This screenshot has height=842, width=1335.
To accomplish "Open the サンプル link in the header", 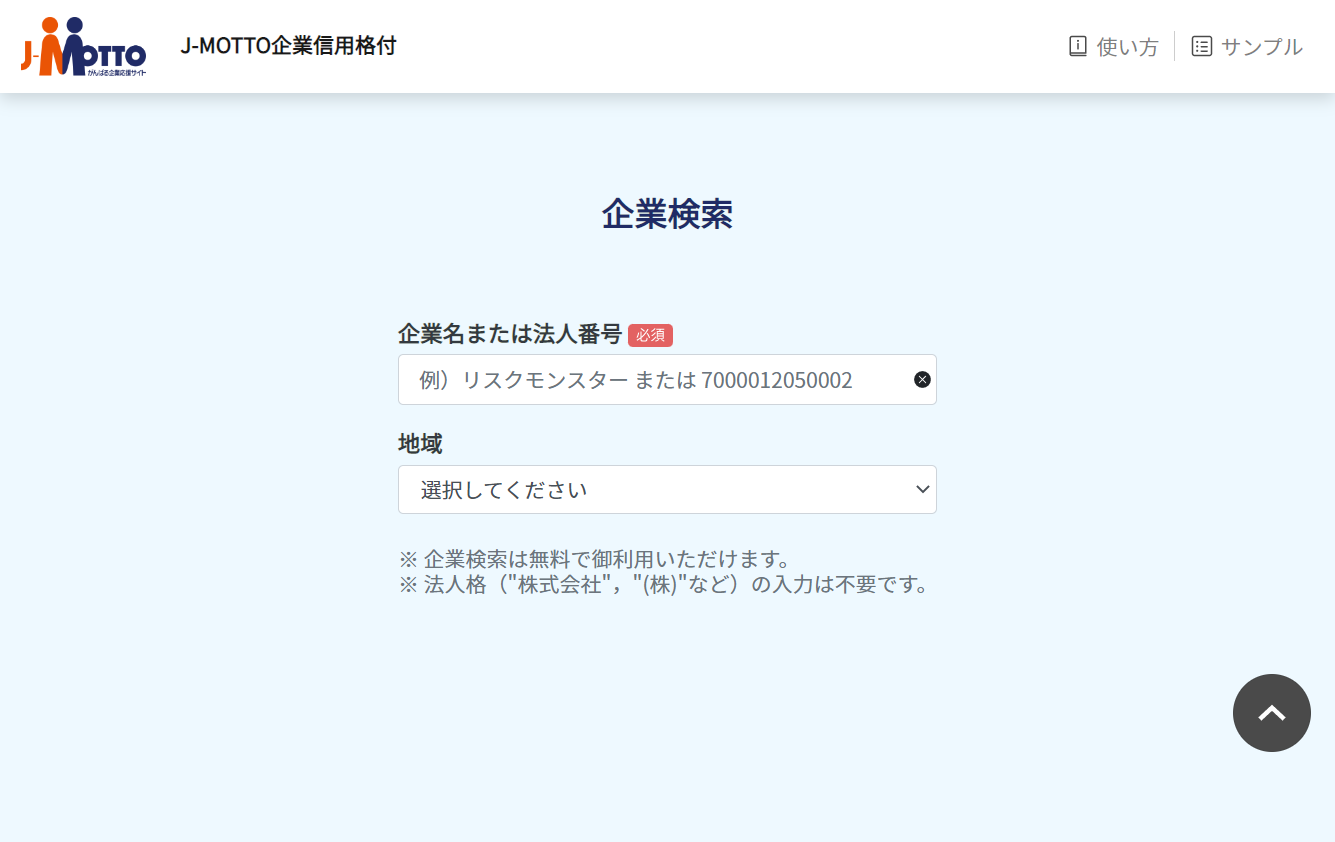I will (x=1261, y=46).
